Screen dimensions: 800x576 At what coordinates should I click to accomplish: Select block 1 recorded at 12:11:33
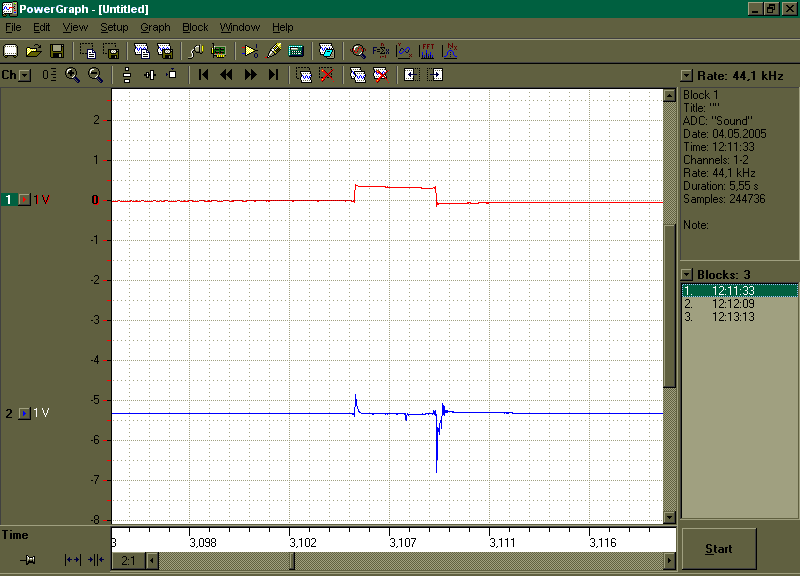pos(740,291)
